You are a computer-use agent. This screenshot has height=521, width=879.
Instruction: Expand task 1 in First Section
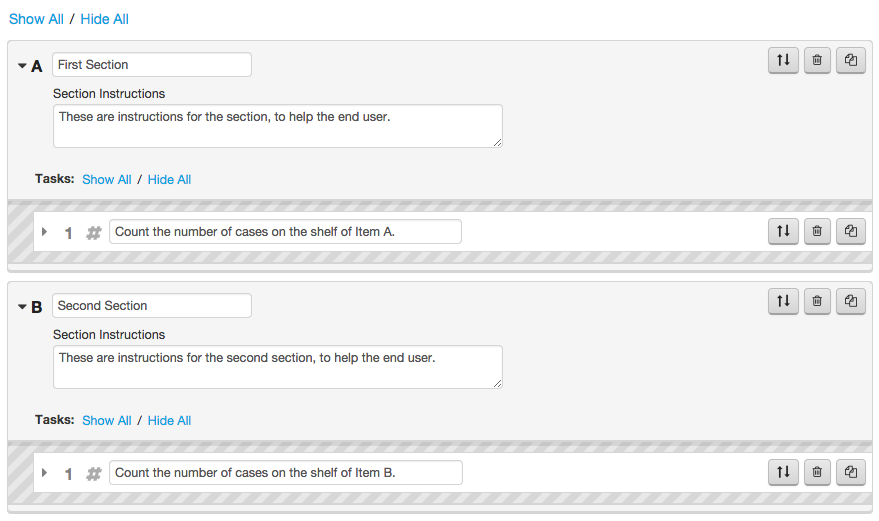44,232
